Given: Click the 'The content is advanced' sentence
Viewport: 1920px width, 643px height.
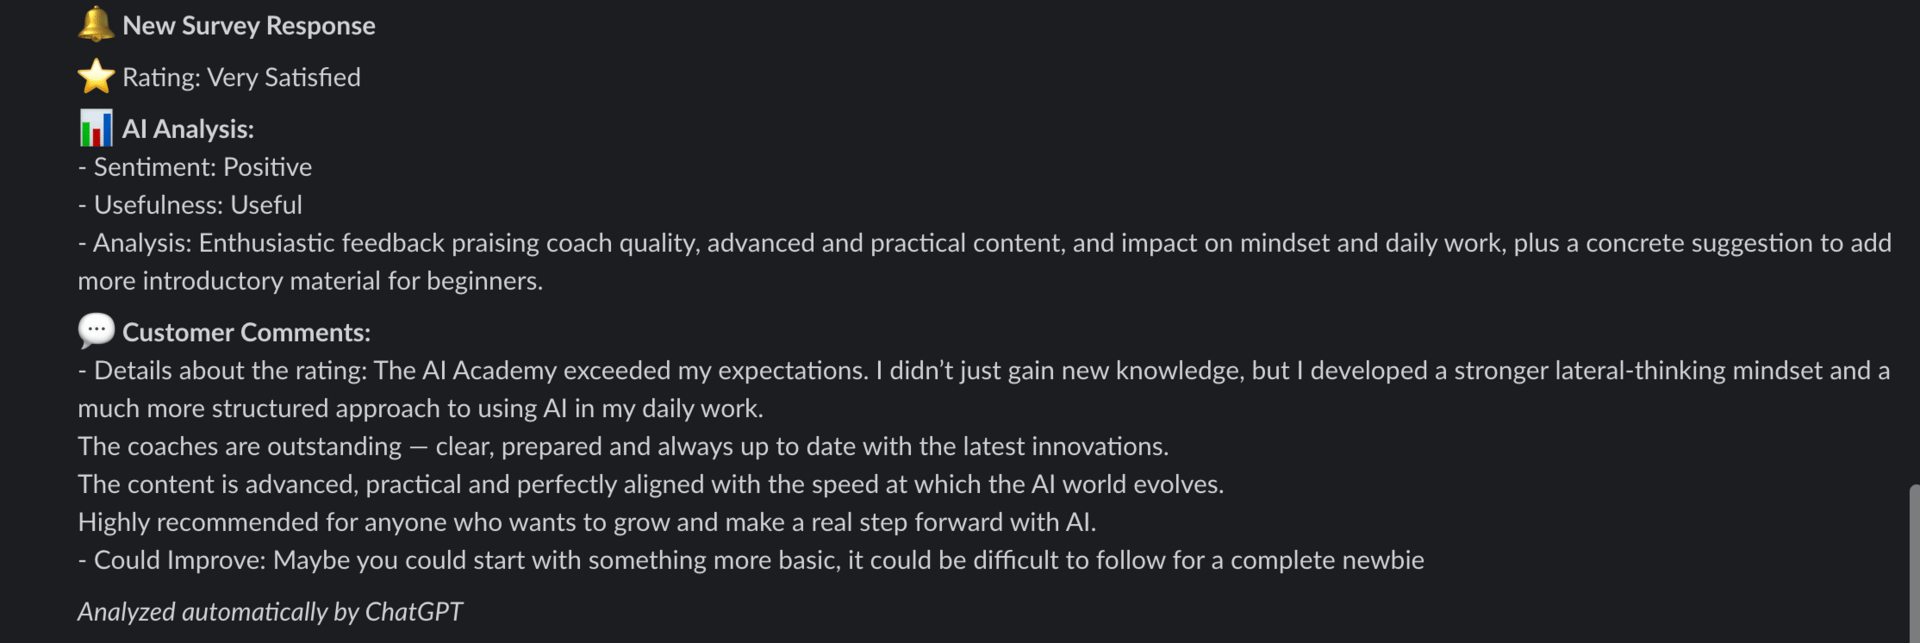Looking at the screenshot, I should [651, 484].
